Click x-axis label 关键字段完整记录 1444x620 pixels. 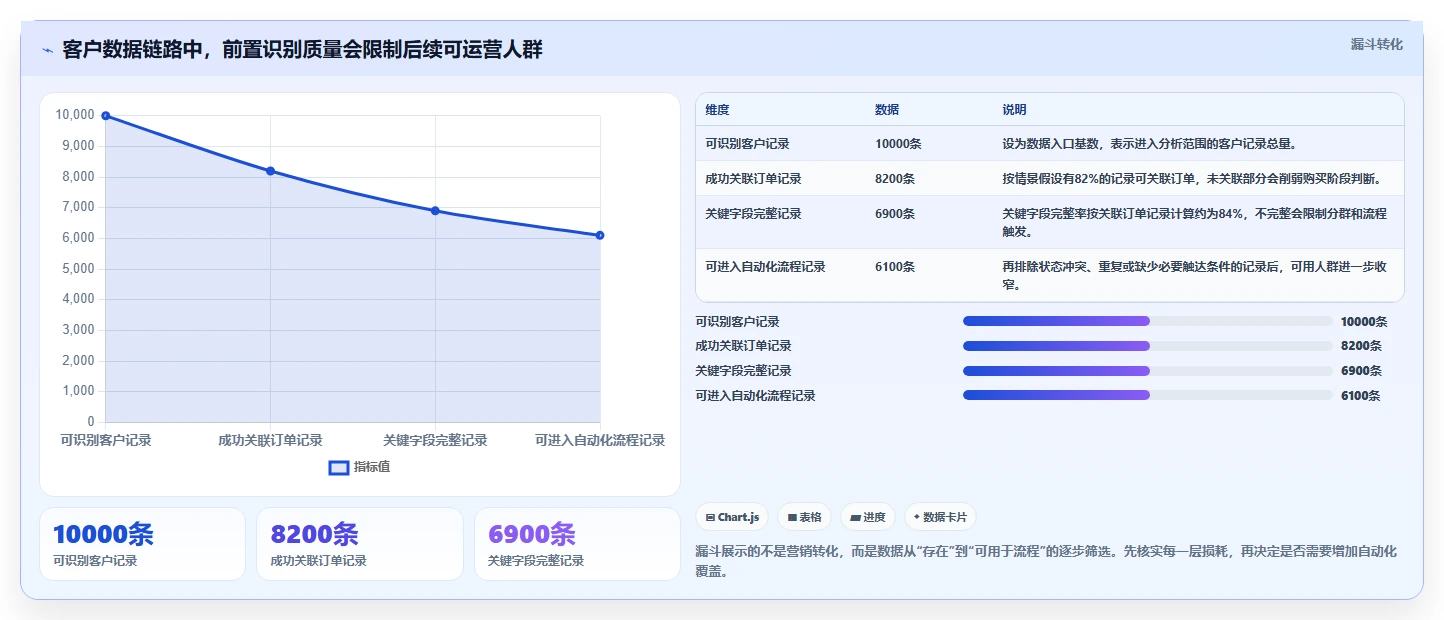(x=435, y=440)
